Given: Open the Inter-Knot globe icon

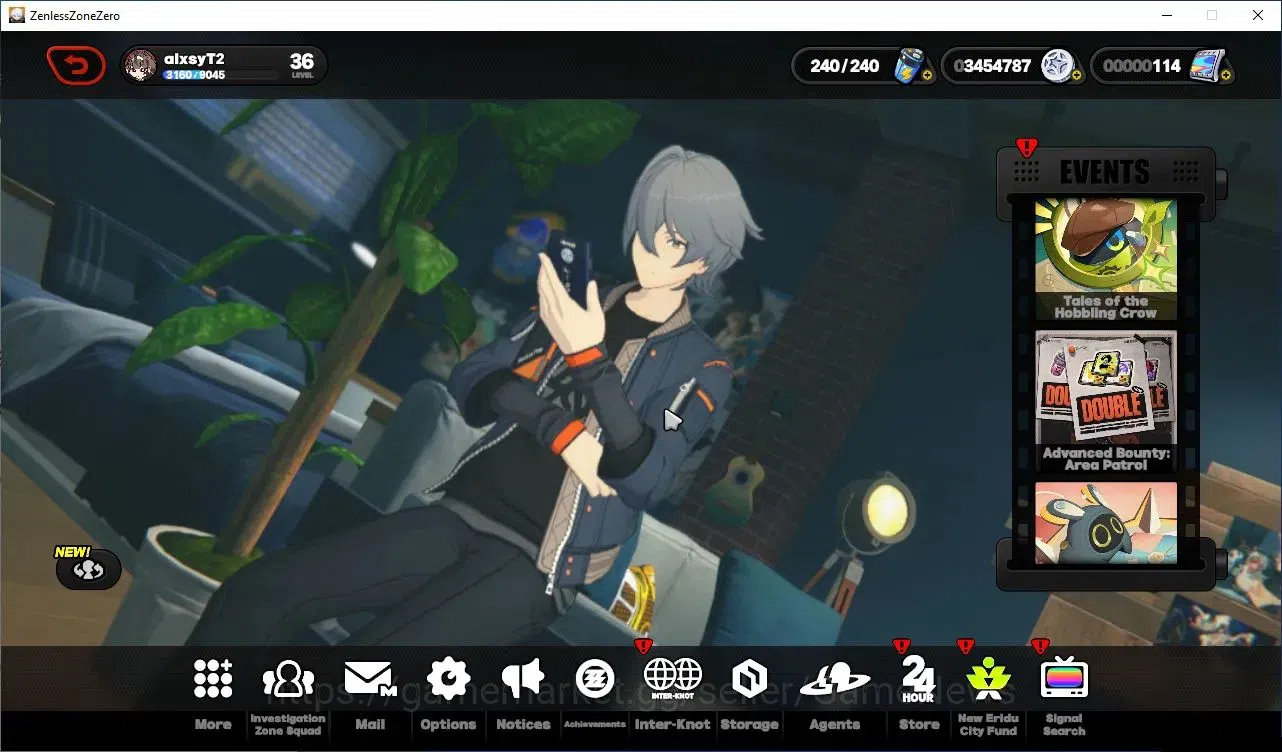Looking at the screenshot, I should [673, 679].
